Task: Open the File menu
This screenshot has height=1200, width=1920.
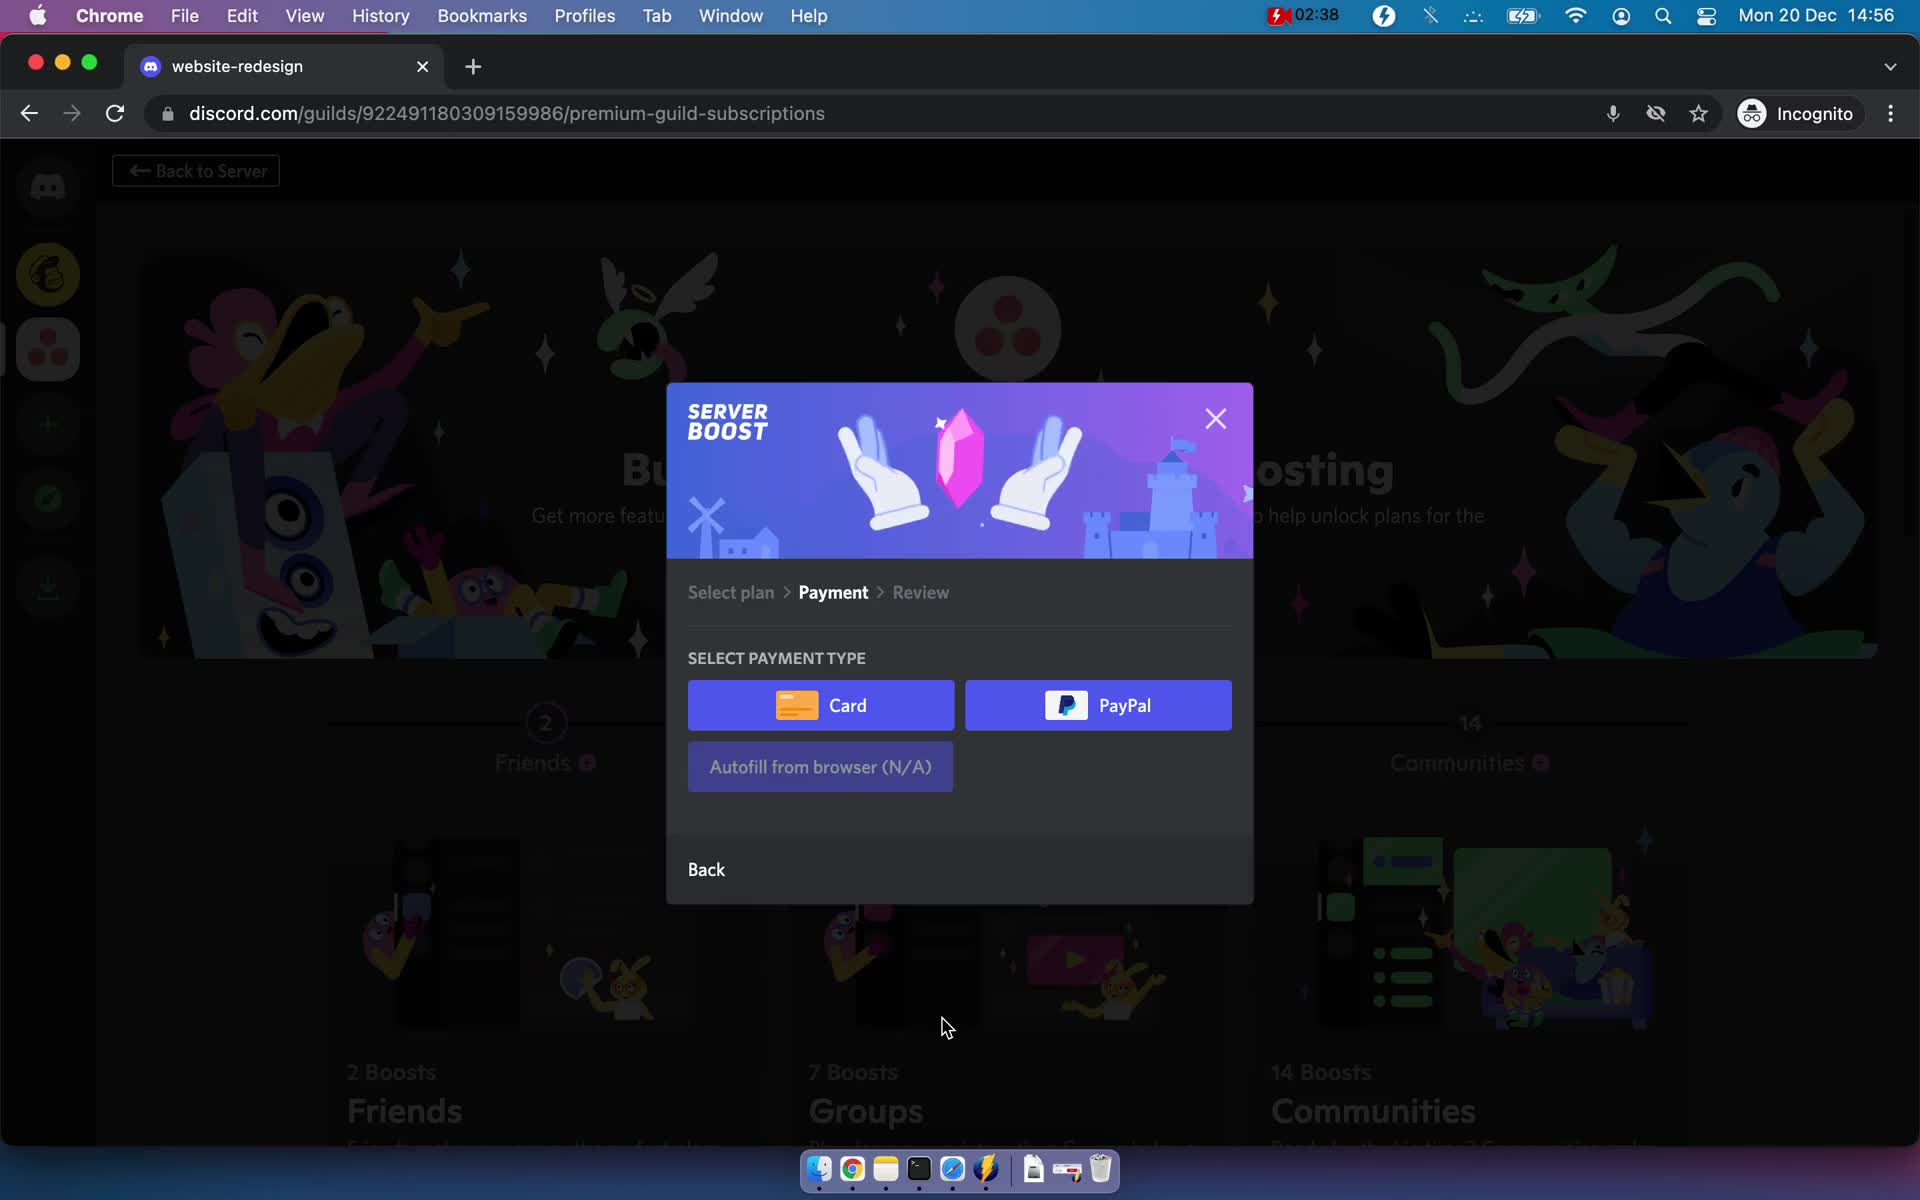Action: (185, 16)
